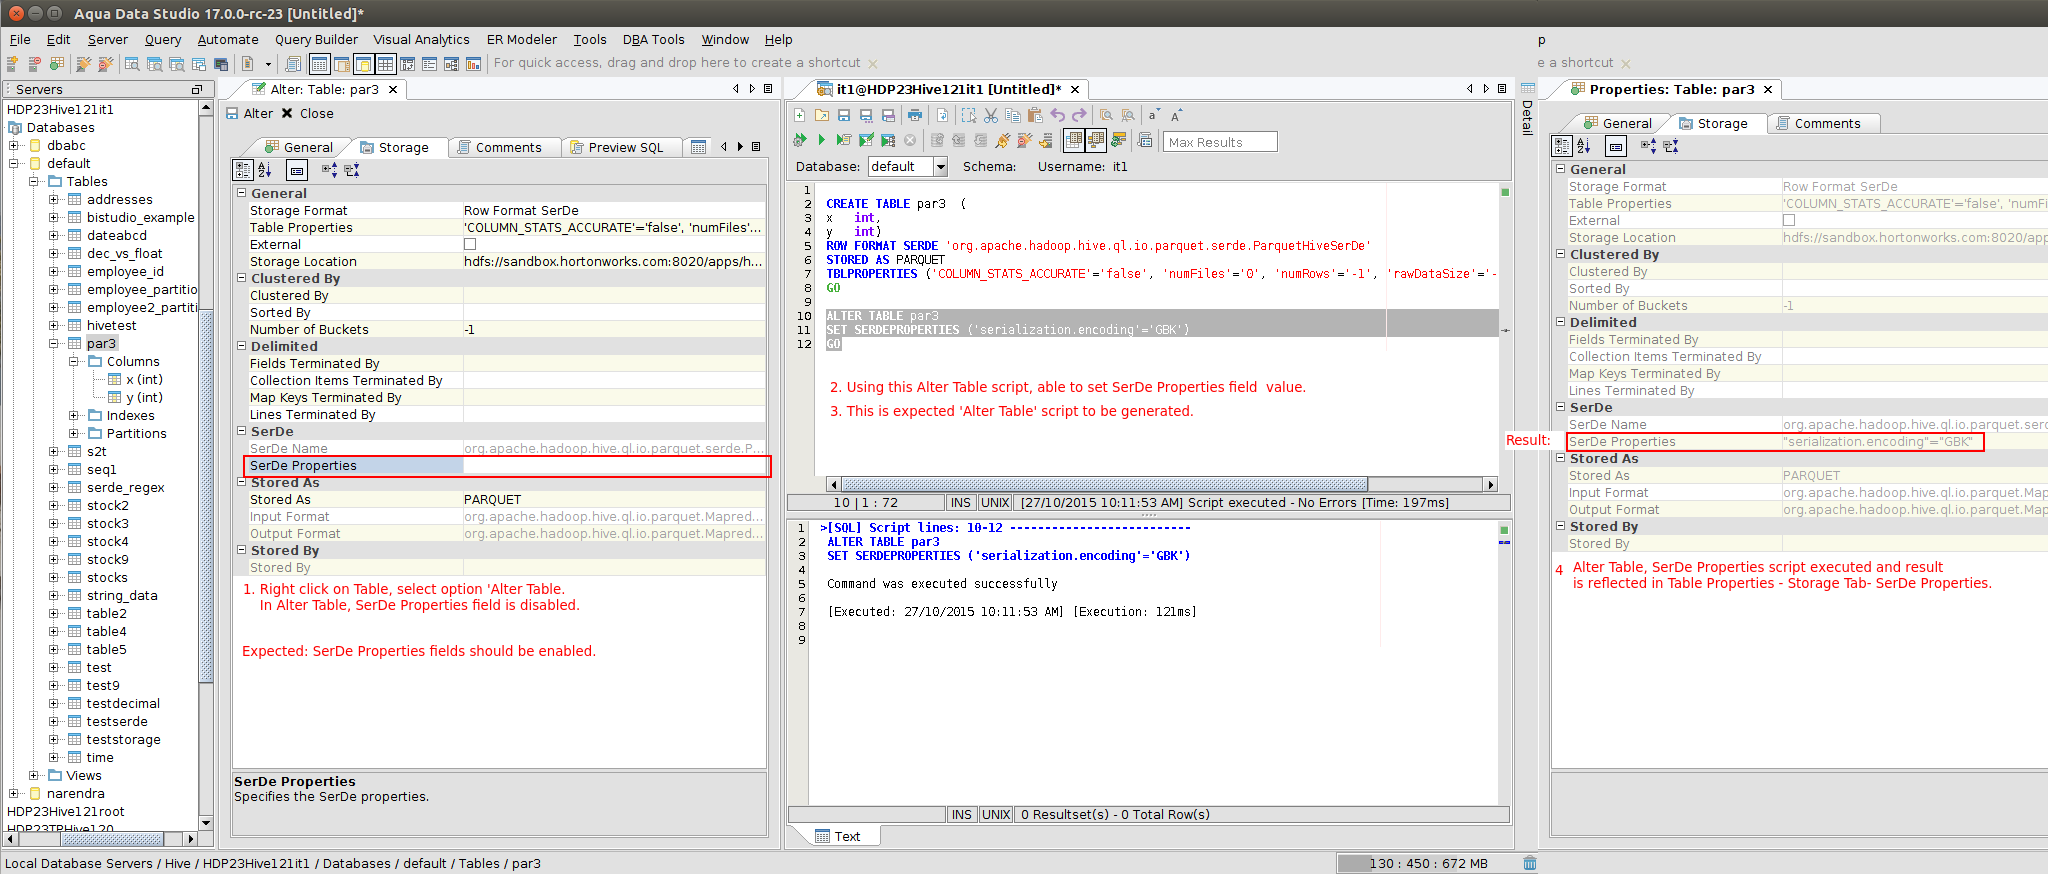The image size is (2048, 877).
Task: Click the Redo arrow in query editor toolbar
Action: (1079, 116)
